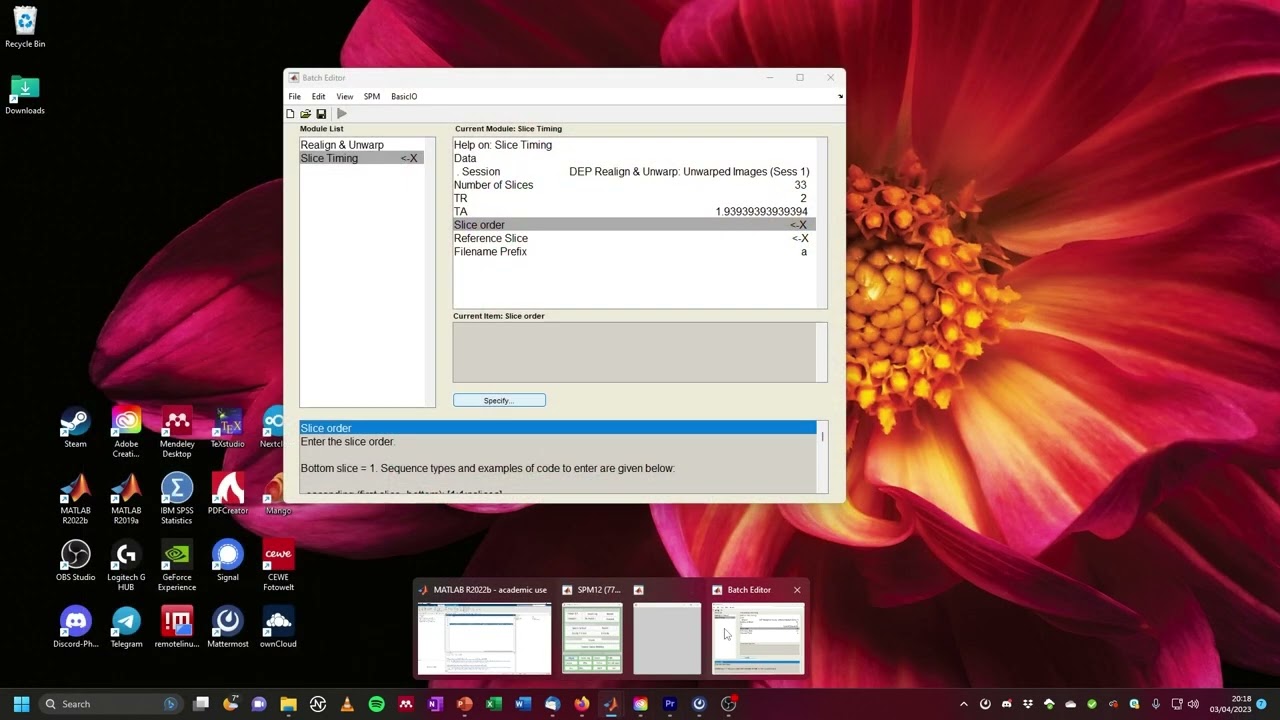Open OBS Studio desktop shortcut

pyautogui.click(x=75, y=562)
